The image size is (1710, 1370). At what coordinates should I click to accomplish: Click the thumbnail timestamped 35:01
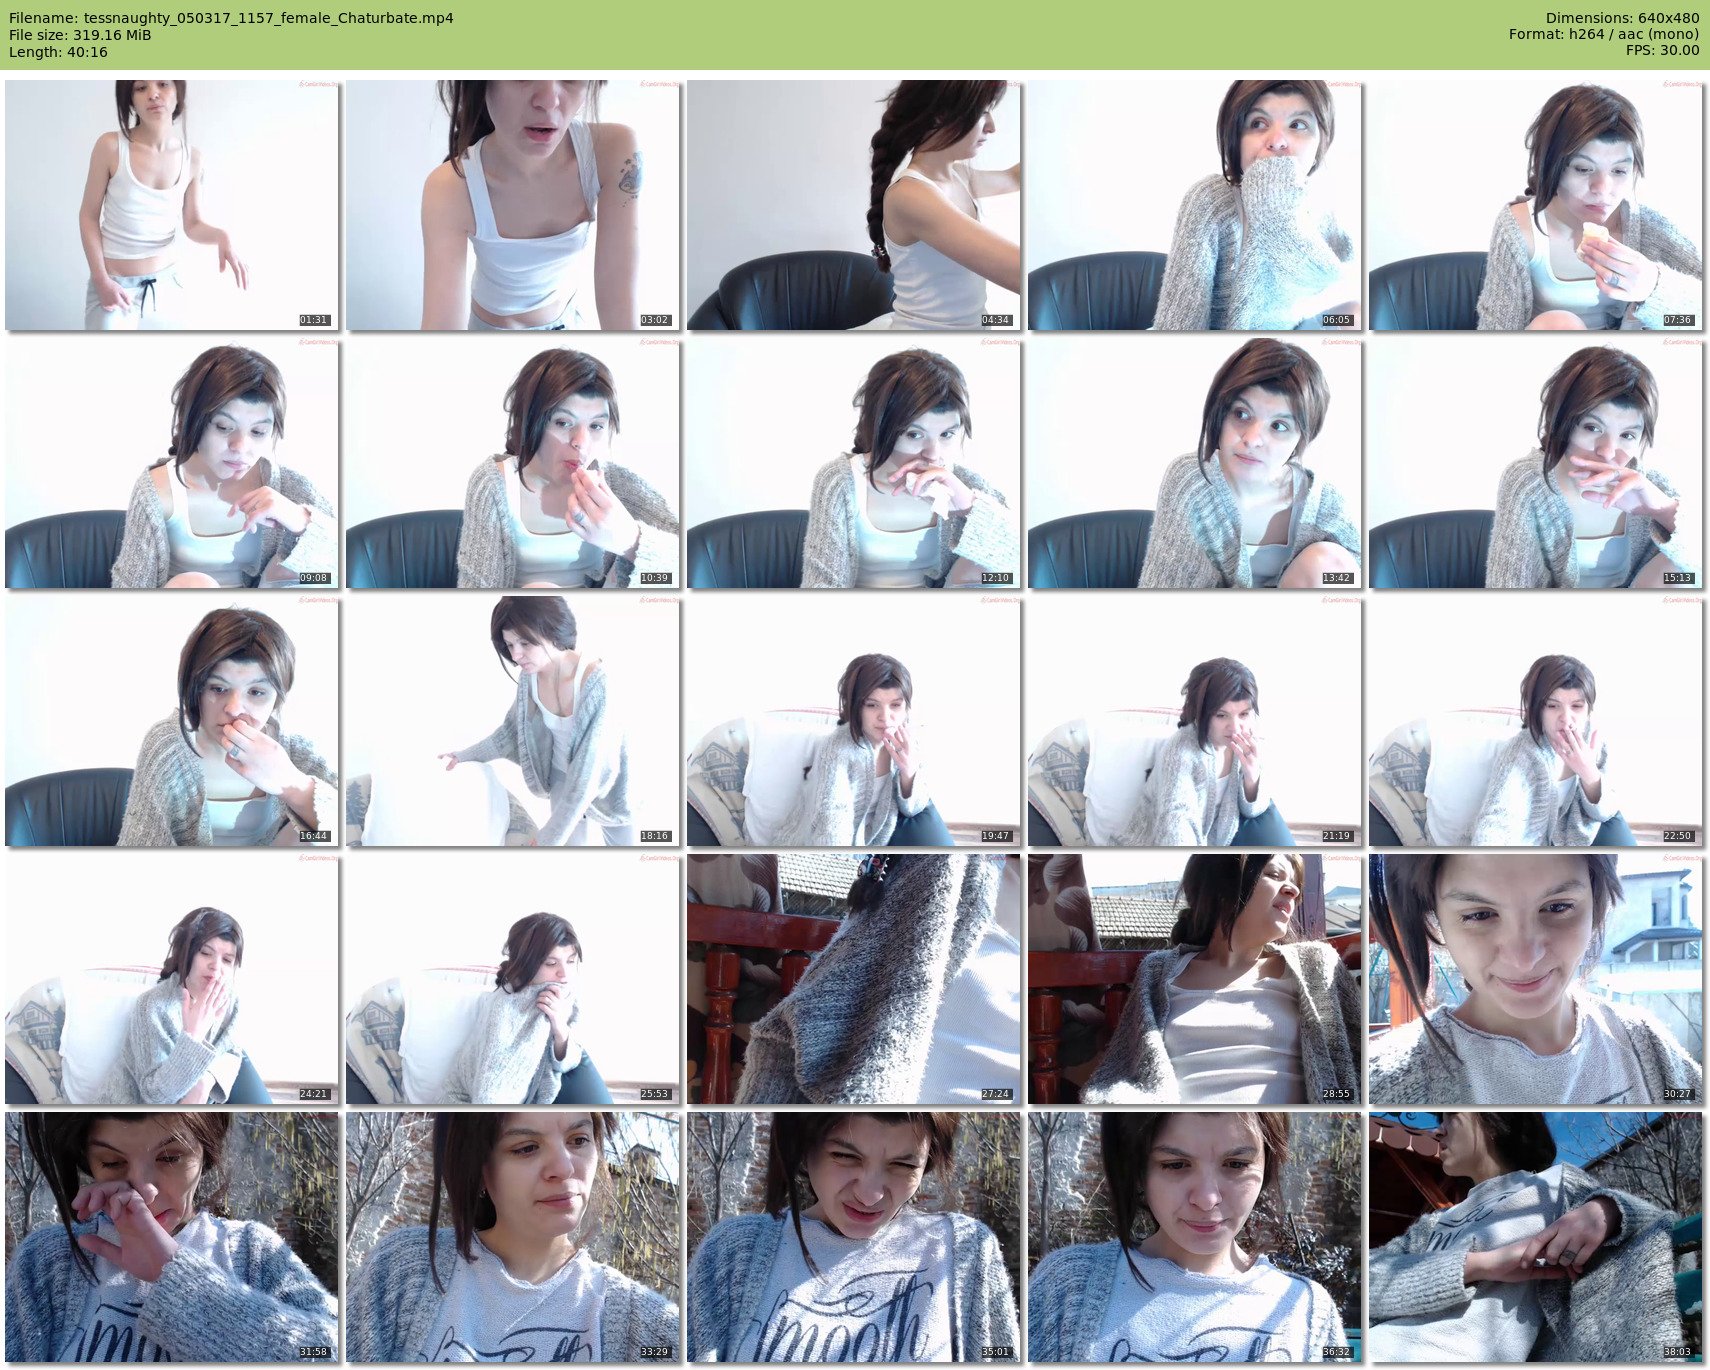click(854, 1237)
